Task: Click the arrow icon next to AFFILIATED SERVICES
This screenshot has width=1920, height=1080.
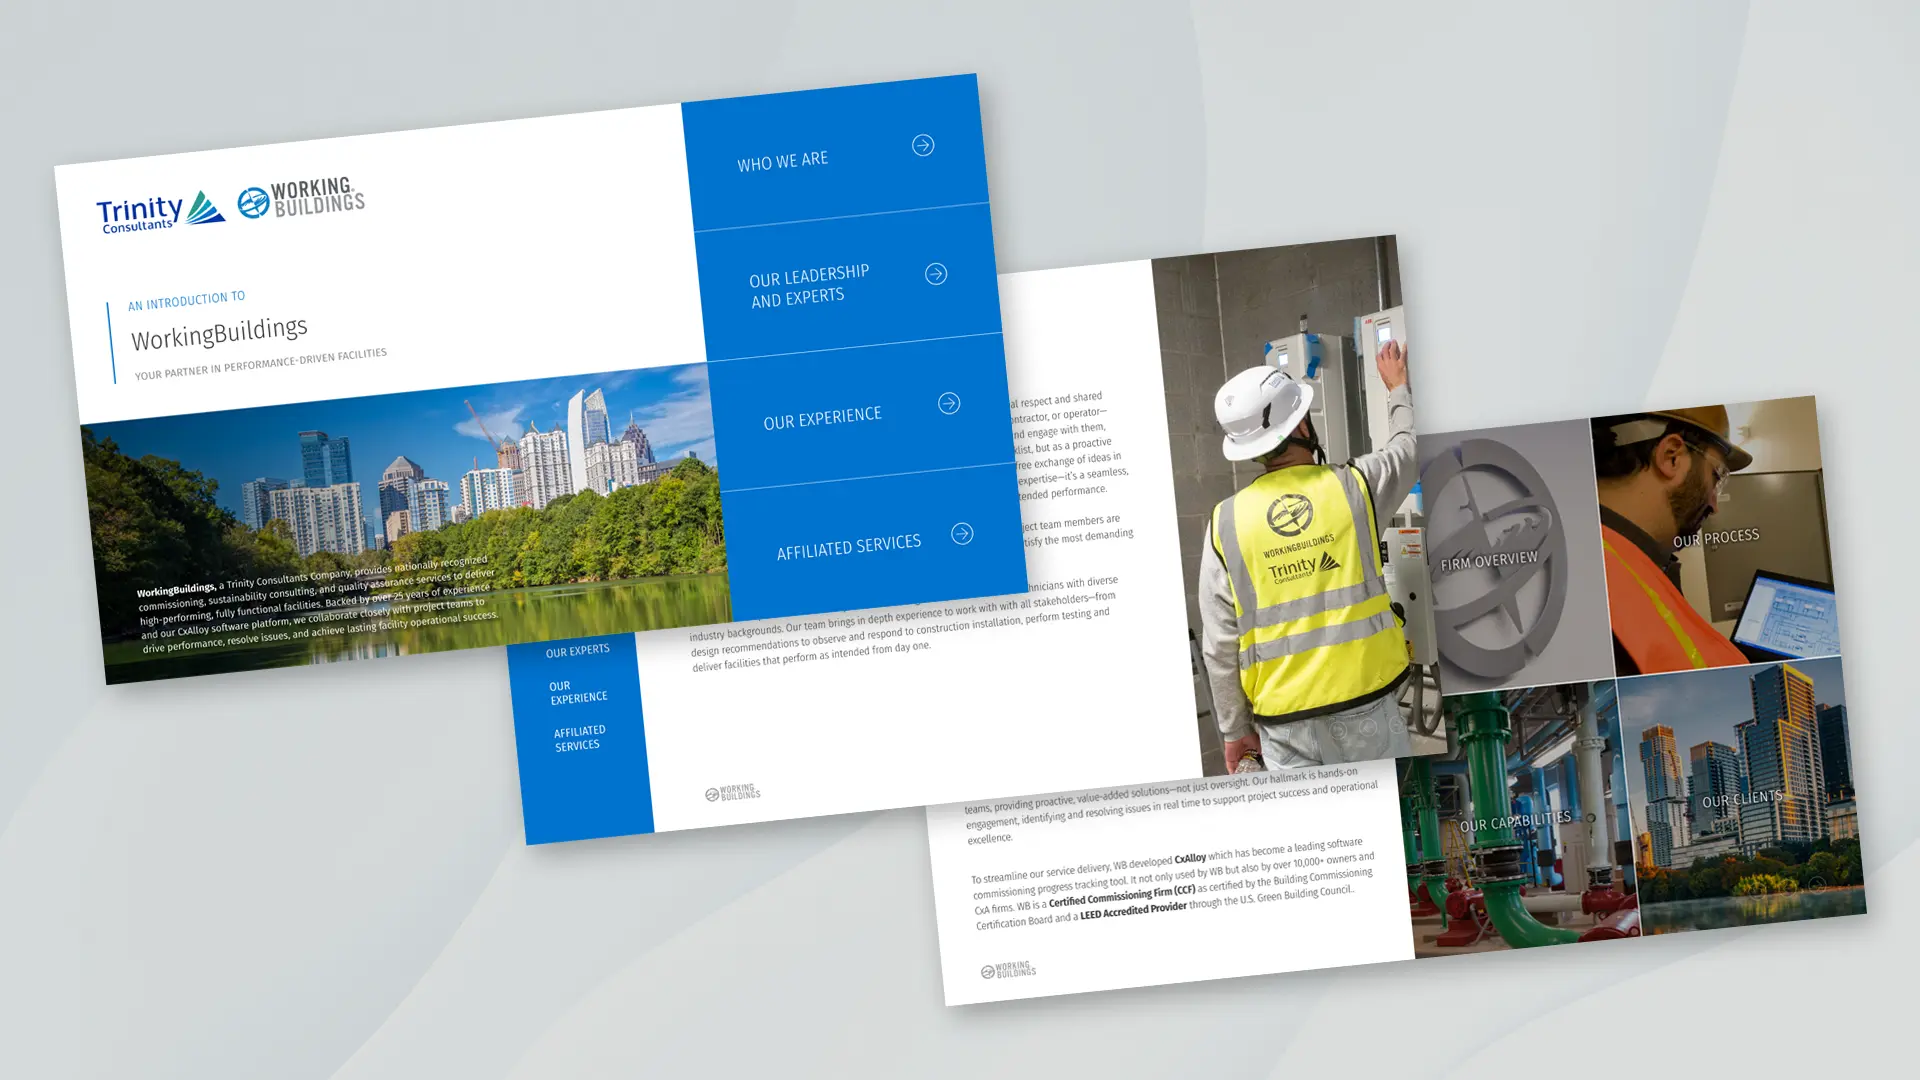Action: [962, 534]
